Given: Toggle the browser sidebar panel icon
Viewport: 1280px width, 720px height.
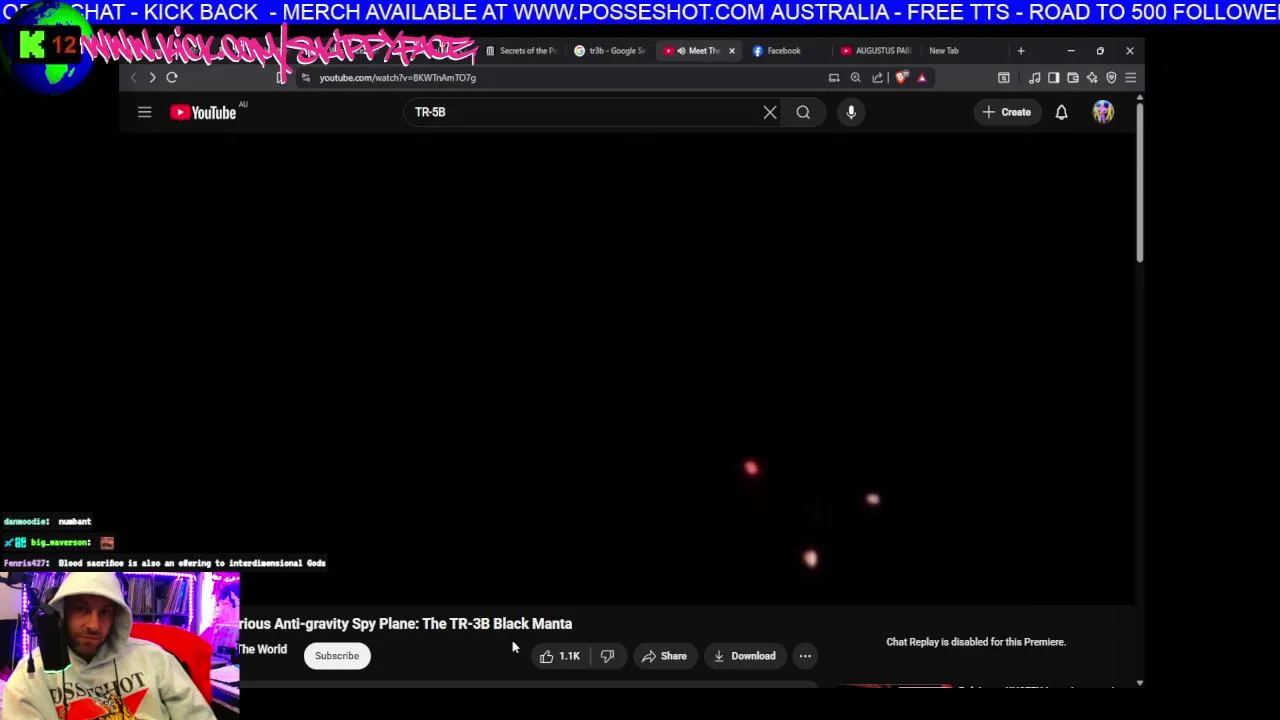Looking at the screenshot, I should [x=1054, y=77].
